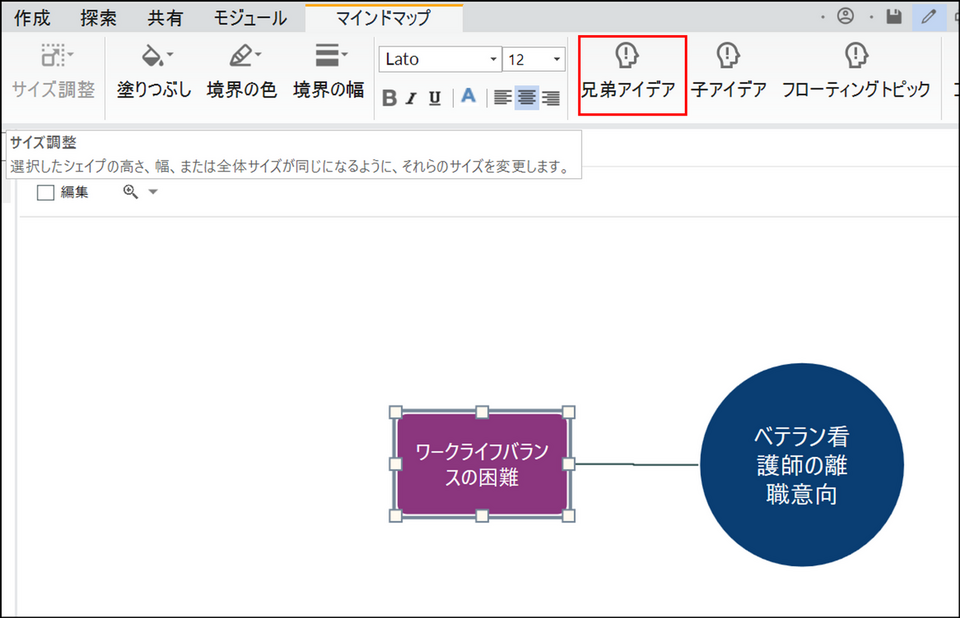Click the 兄弟アイデア (sibling idea) button
Screen dimensions: 960x618
[630, 73]
